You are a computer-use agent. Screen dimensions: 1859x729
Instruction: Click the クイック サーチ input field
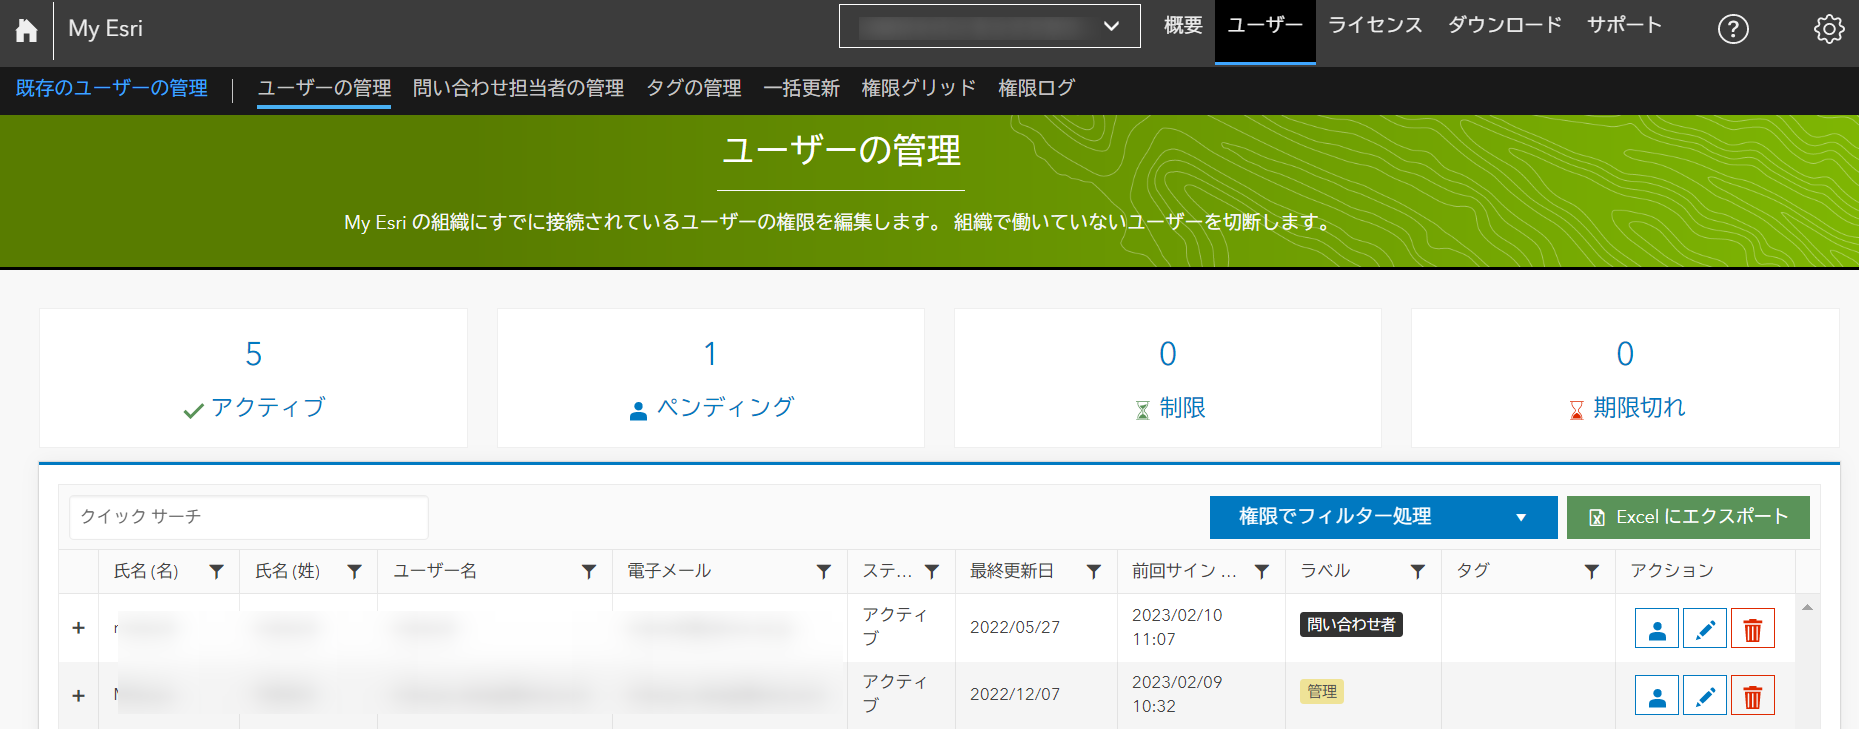[x=249, y=517]
